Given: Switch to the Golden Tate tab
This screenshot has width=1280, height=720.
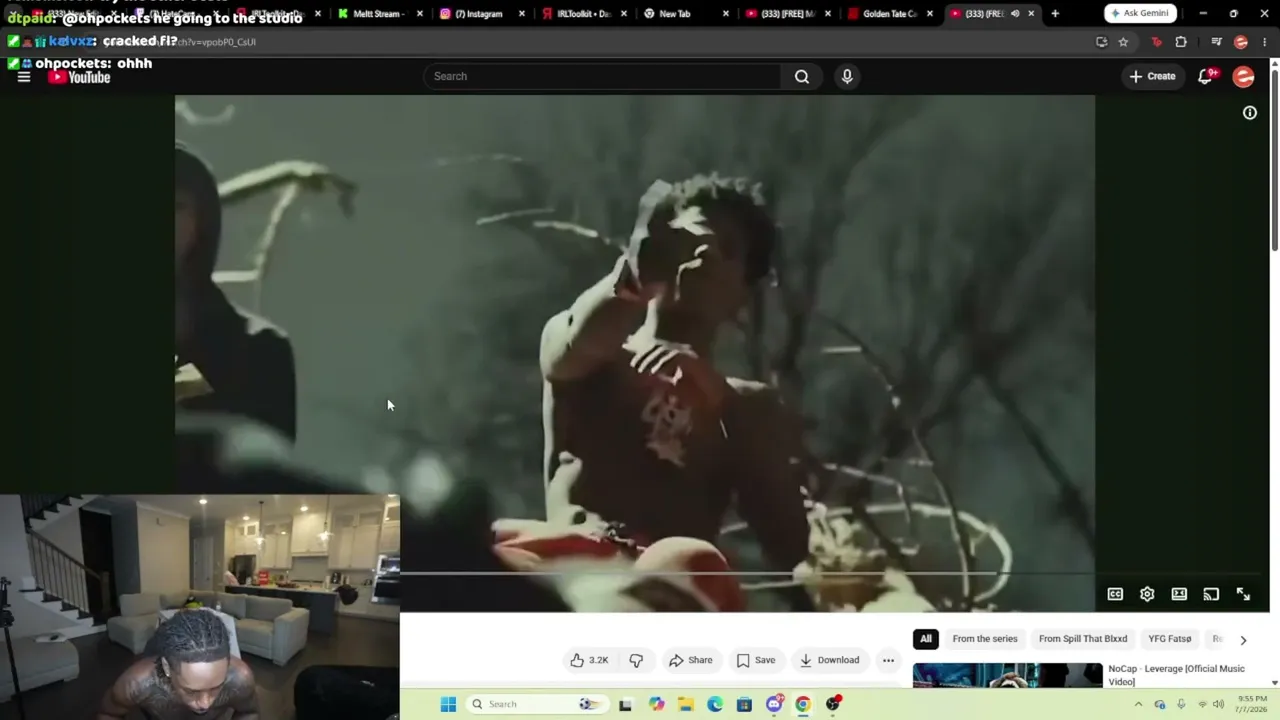Looking at the screenshot, I should (x=889, y=14).
